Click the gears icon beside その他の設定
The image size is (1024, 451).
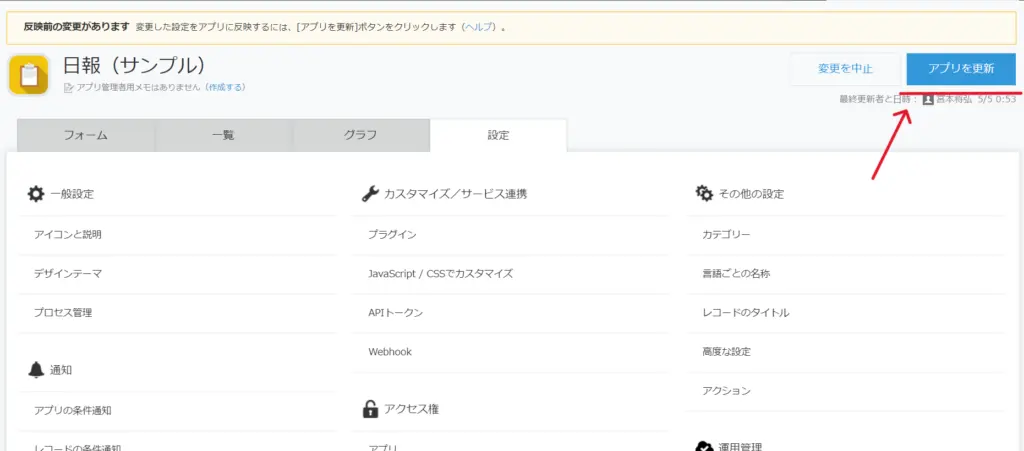pos(704,193)
